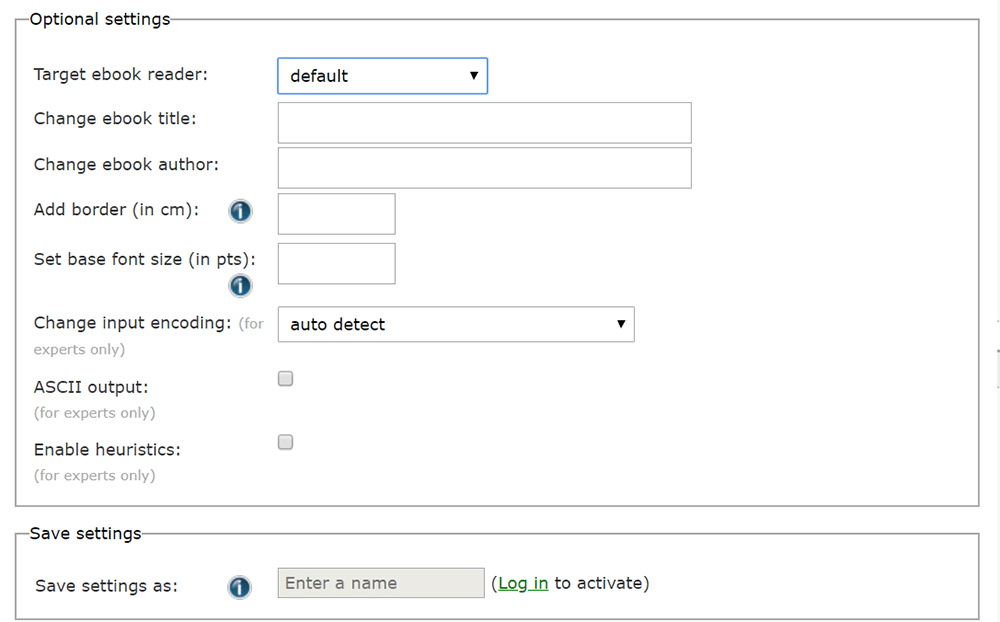Click the 'Target ebook reader:' label text

[121, 75]
